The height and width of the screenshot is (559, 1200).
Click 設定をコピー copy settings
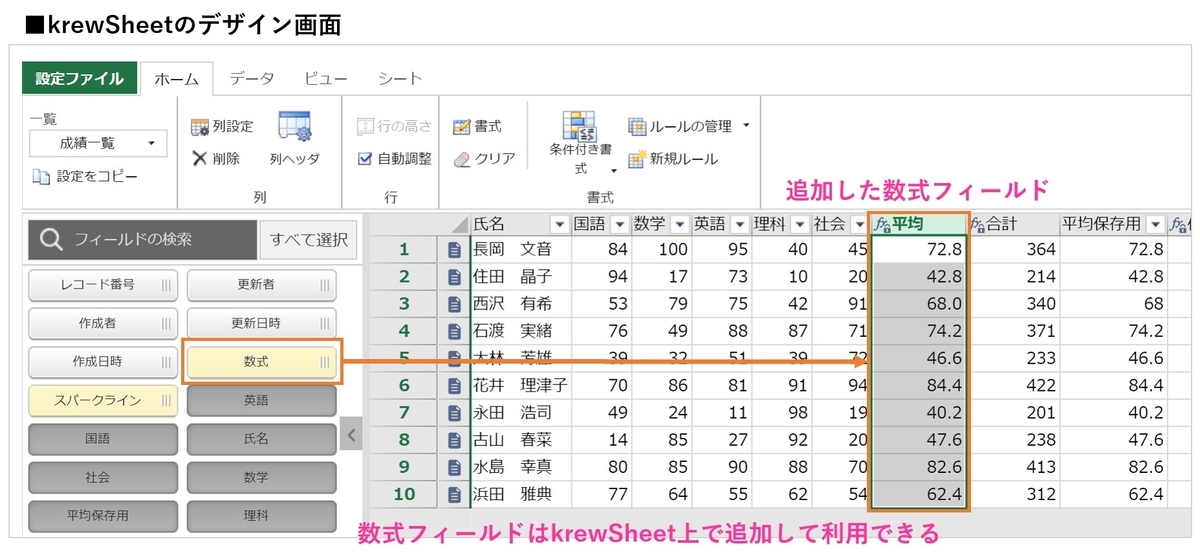tap(84, 177)
